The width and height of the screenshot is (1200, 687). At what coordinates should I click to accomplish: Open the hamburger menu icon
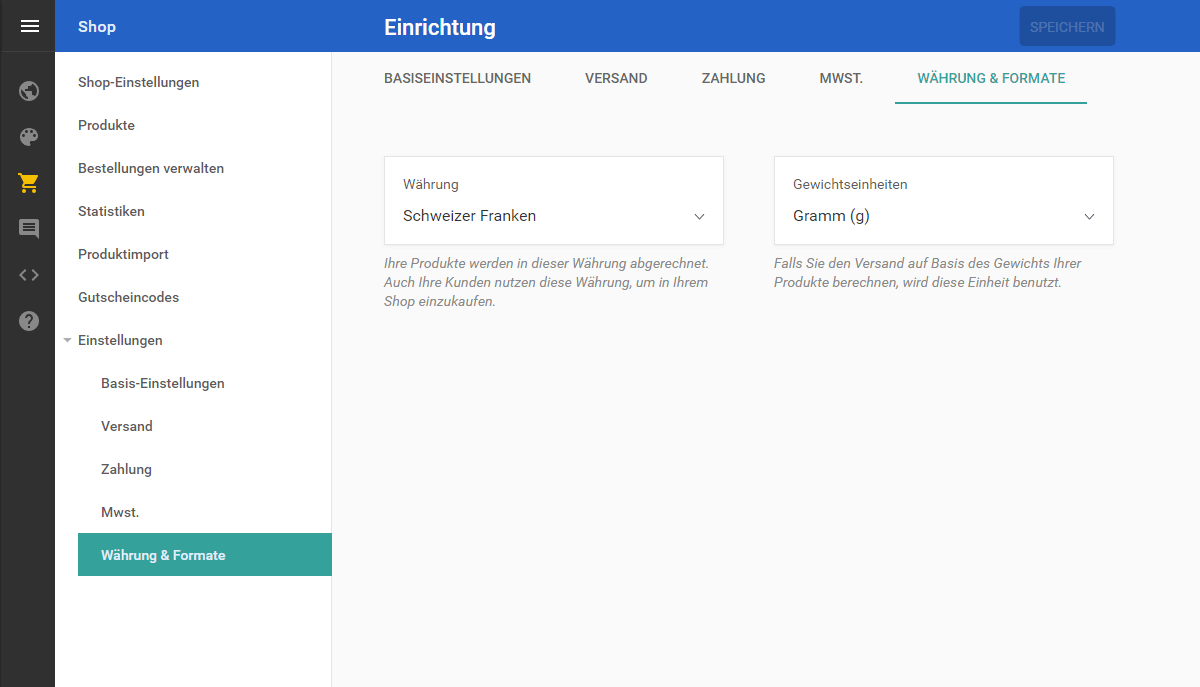click(x=29, y=26)
